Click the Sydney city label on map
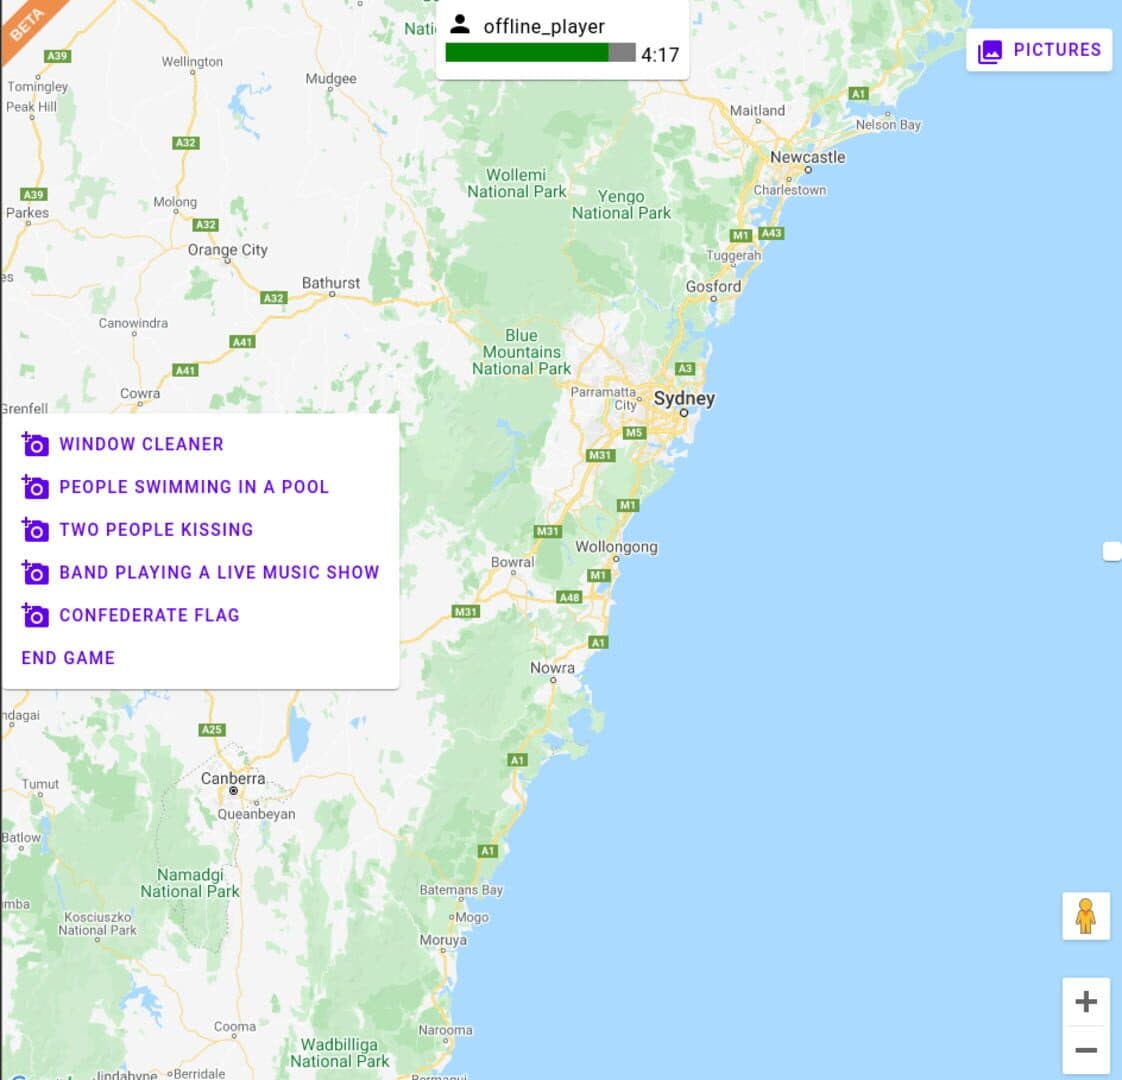The height and width of the screenshot is (1080, 1122). [x=684, y=399]
